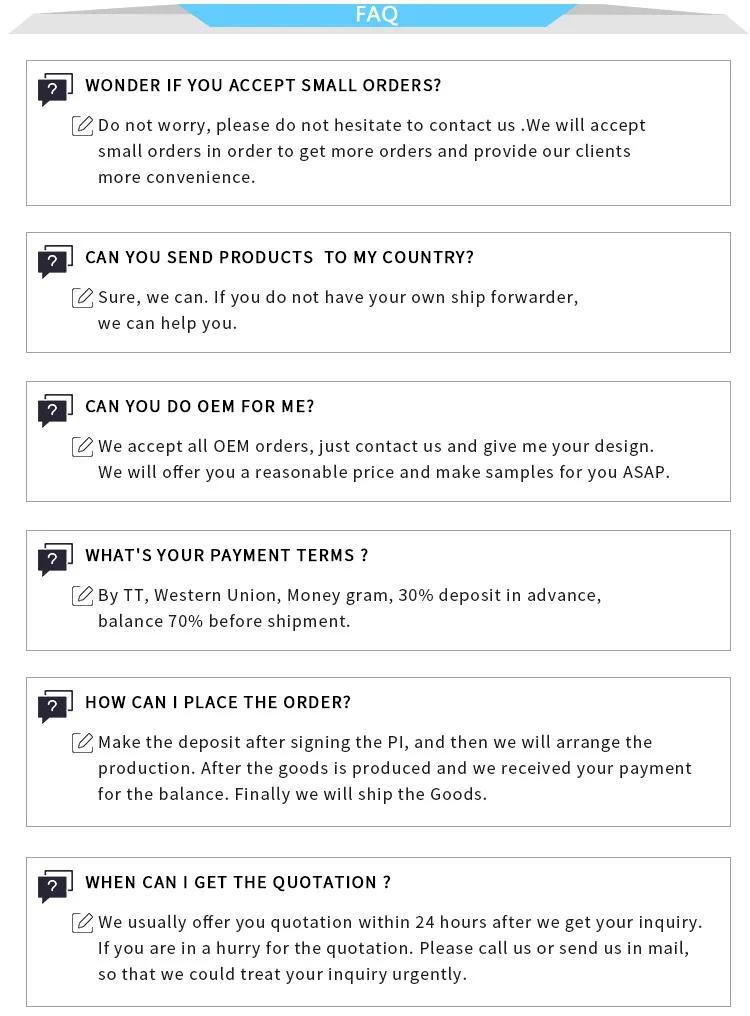Viewport: 750px width, 1016px height.
Task: Click the FAQ header tab
Action: click(x=376, y=14)
